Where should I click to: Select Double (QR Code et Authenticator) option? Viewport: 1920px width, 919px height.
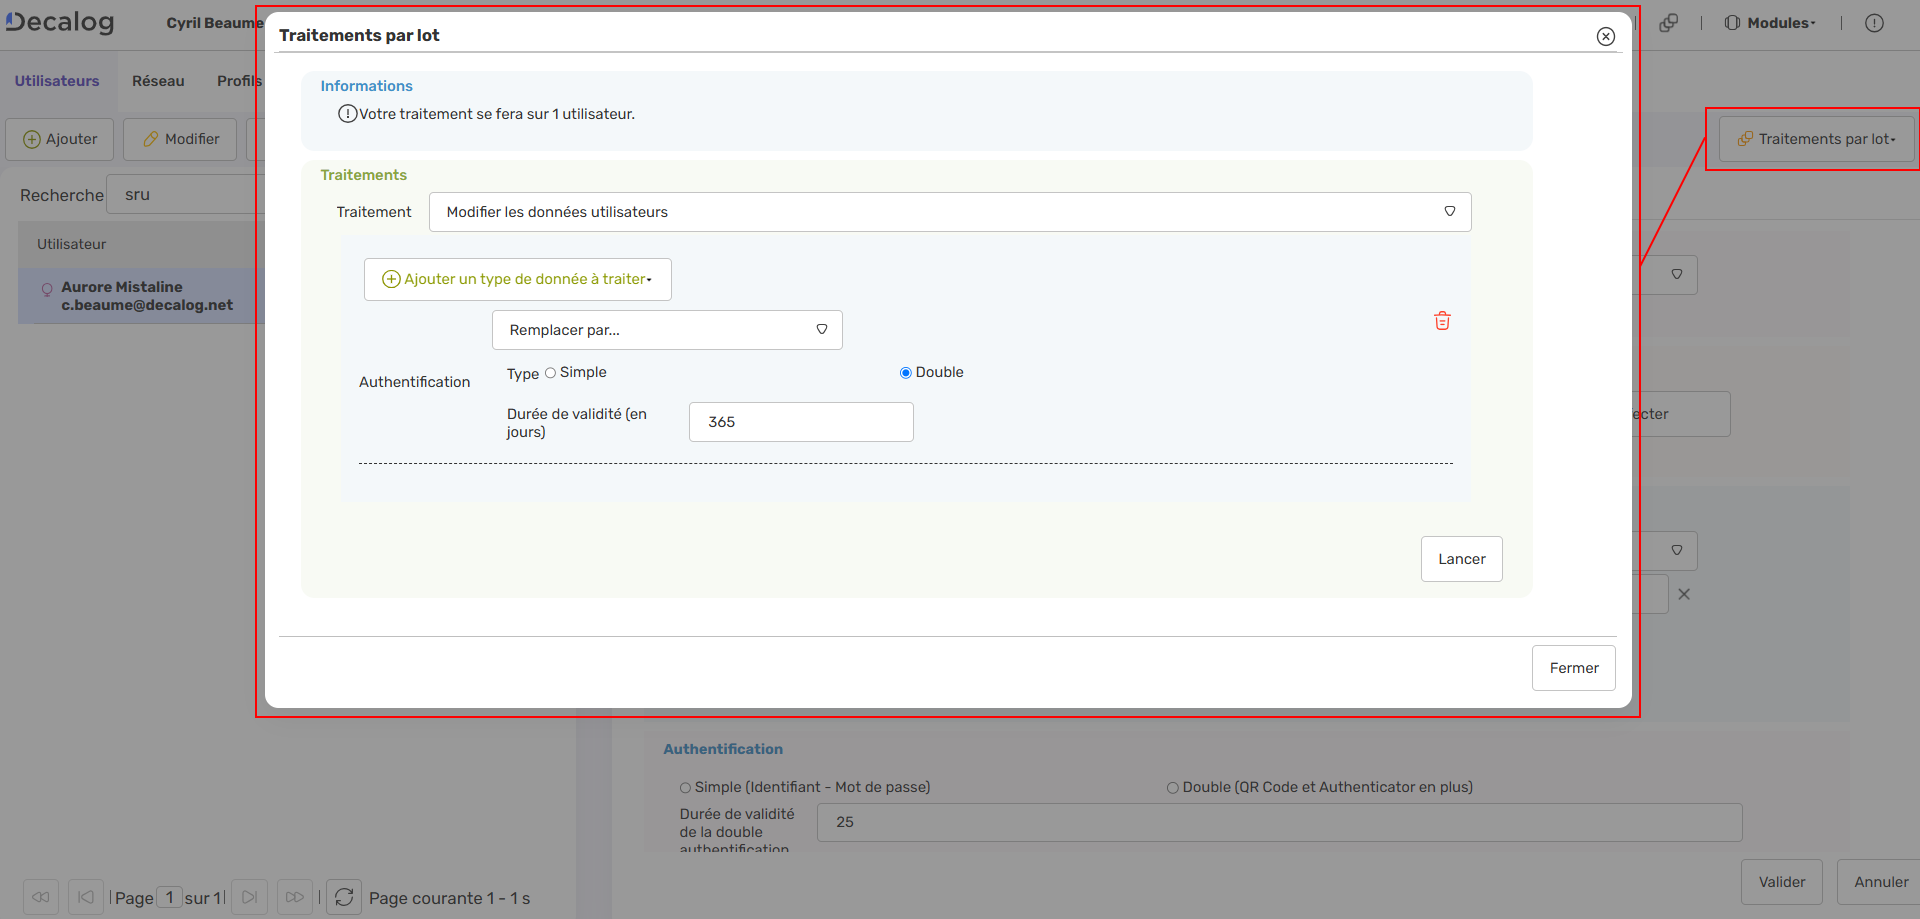1171,787
